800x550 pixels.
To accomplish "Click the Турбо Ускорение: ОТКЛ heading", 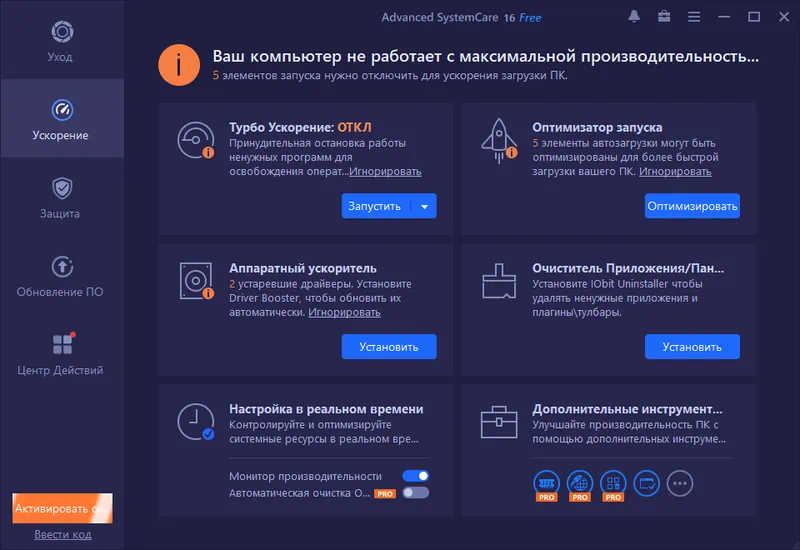I will [301, 127].
